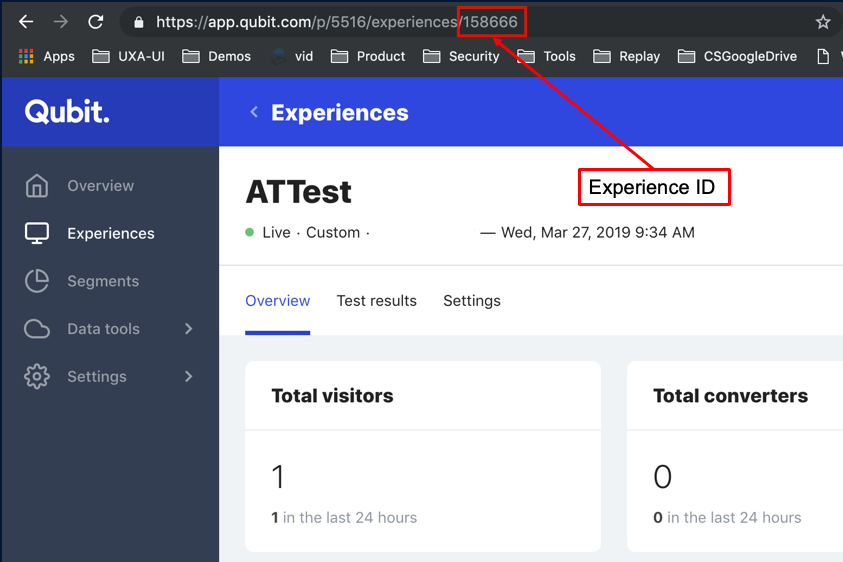Reload the page with refresh icon
The width and height of the screenshot is (843, 562).
pyautogui.click(x=96, y=22)
